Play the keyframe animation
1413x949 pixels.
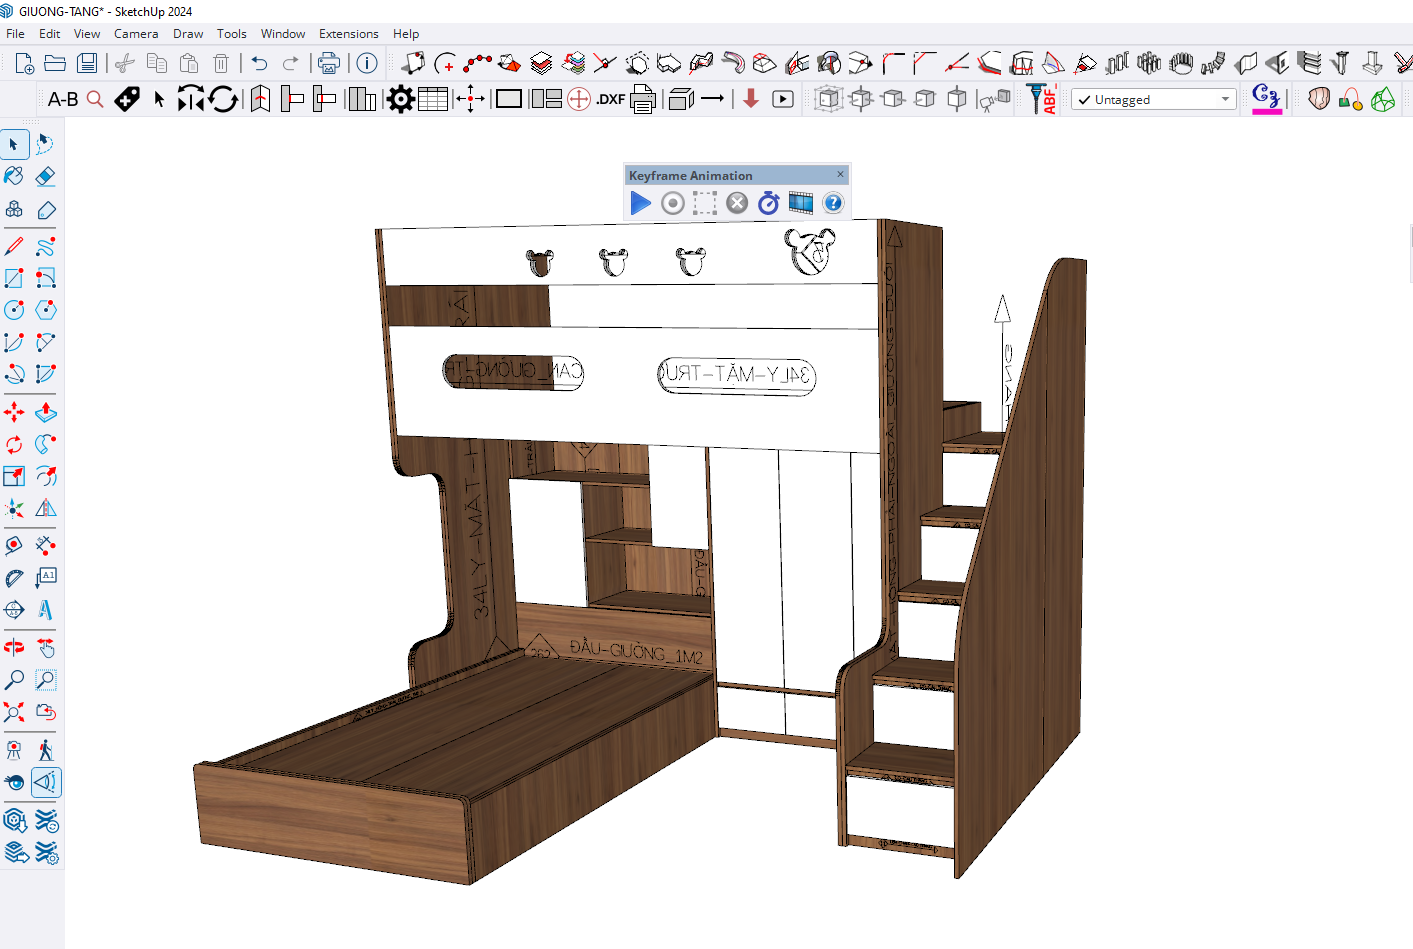coord(641,203)
